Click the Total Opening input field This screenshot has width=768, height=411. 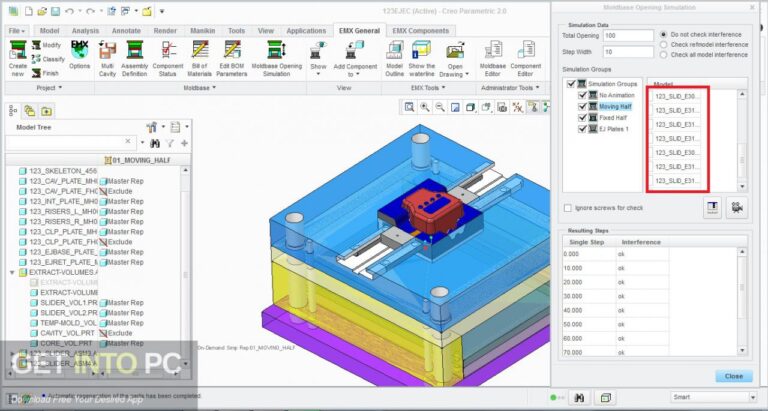coord(628,36)
